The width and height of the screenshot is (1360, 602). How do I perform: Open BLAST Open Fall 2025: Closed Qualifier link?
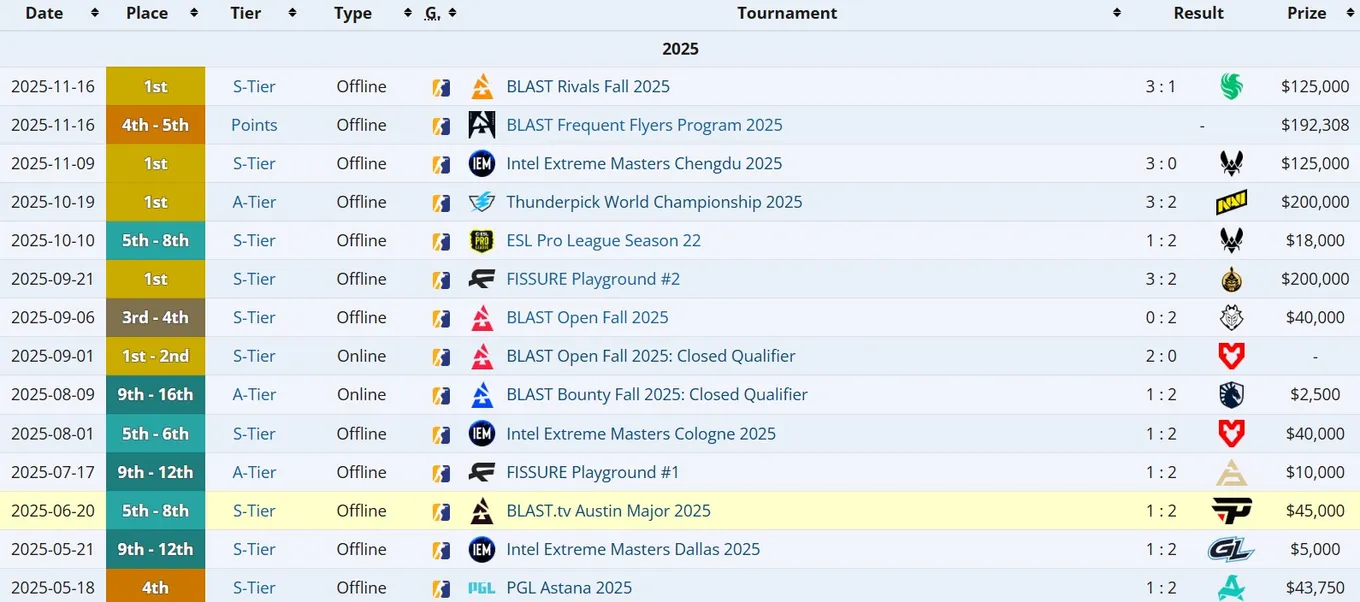click(651, 356)
